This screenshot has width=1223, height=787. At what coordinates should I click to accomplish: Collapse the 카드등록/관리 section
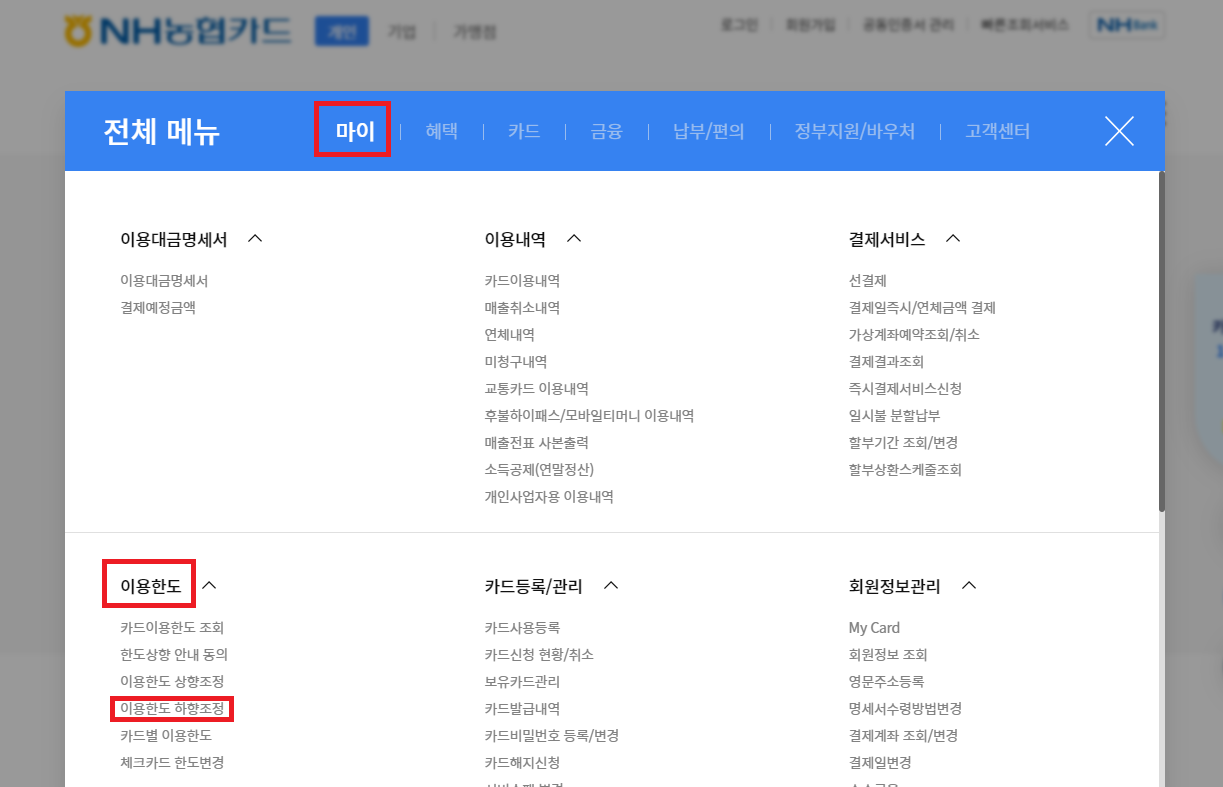[611, 587]
